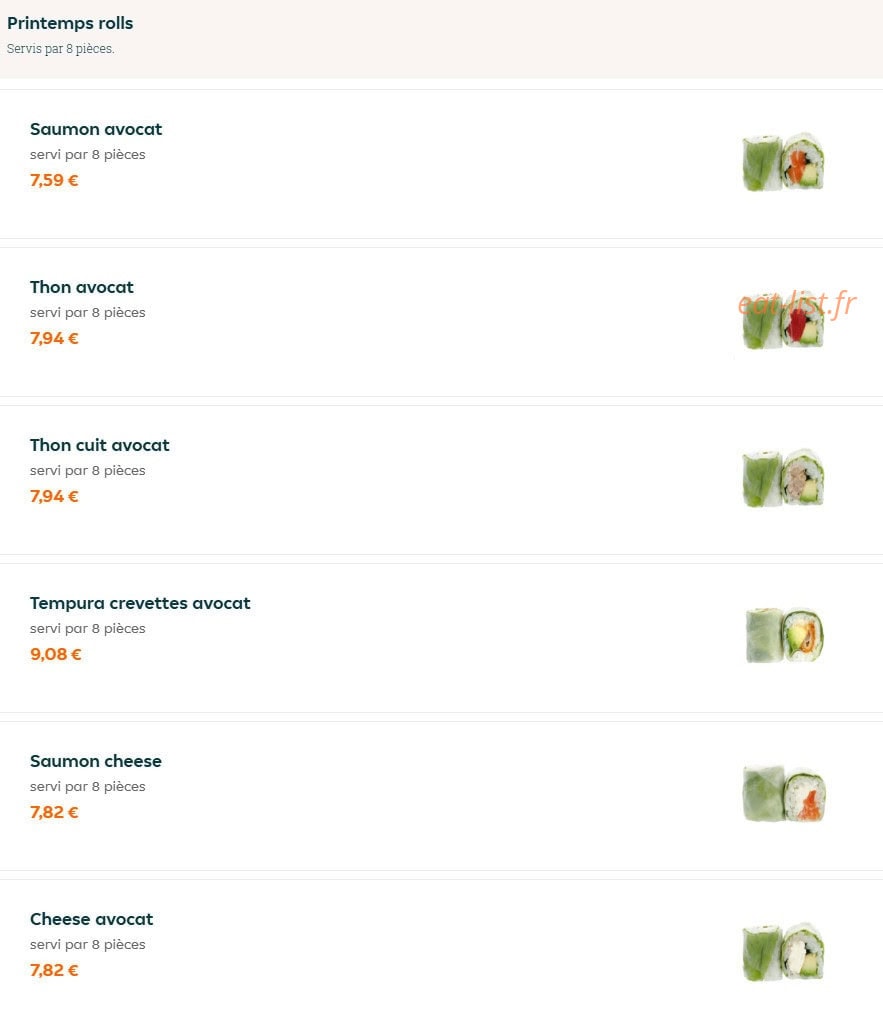The width and height of the screenshot is (883, 1021).
Task: Click Thon avocat's 7,94 € price
Action: pos(54,339)
